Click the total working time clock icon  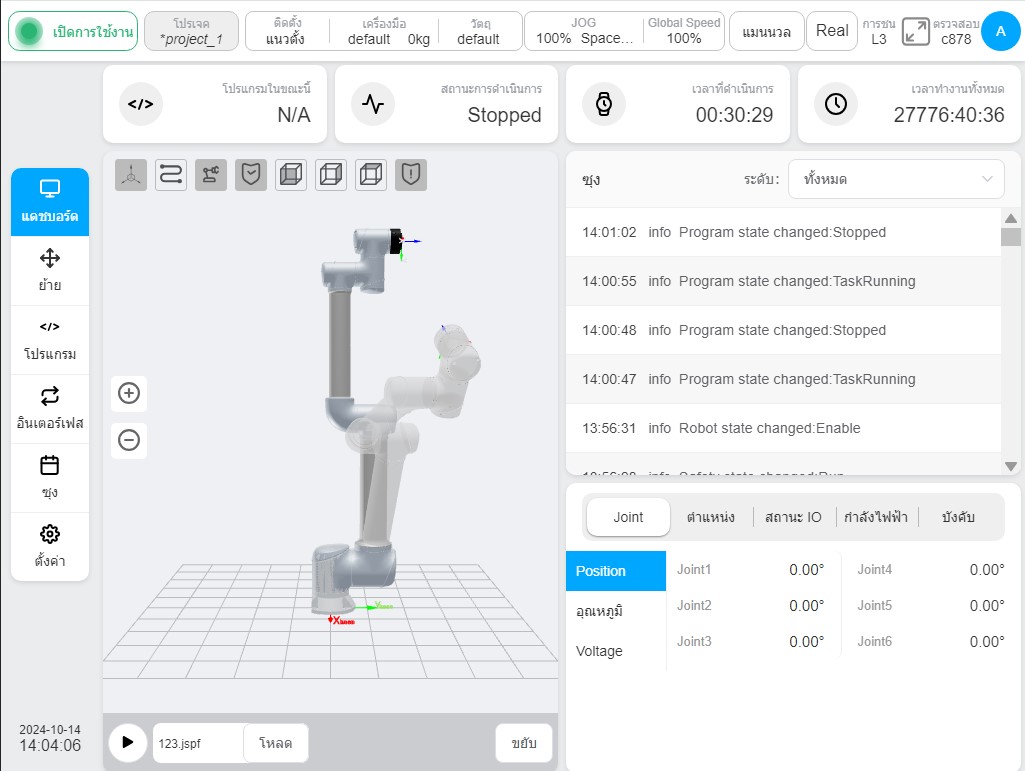835,104
